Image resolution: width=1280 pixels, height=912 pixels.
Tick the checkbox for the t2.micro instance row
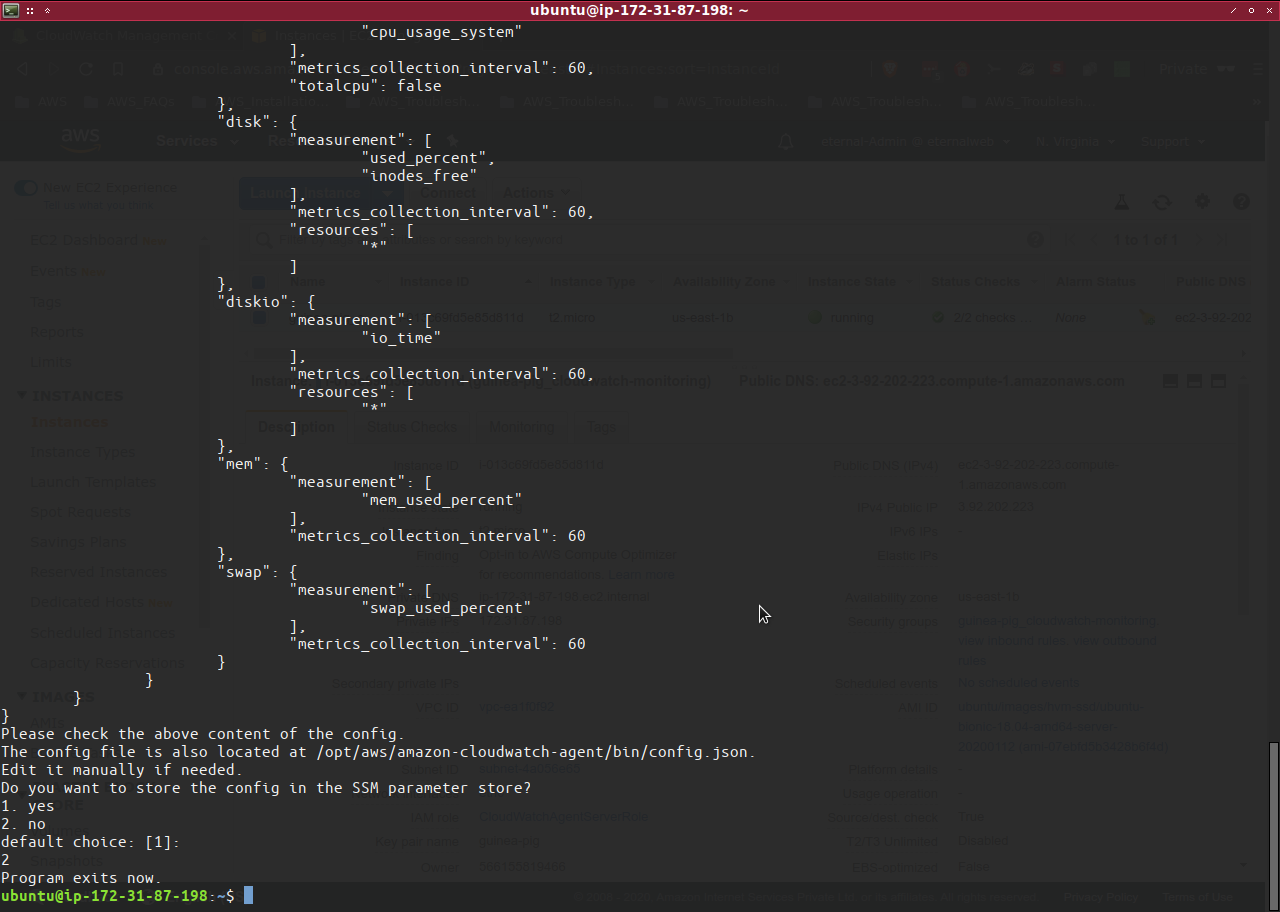coord(259,318)
